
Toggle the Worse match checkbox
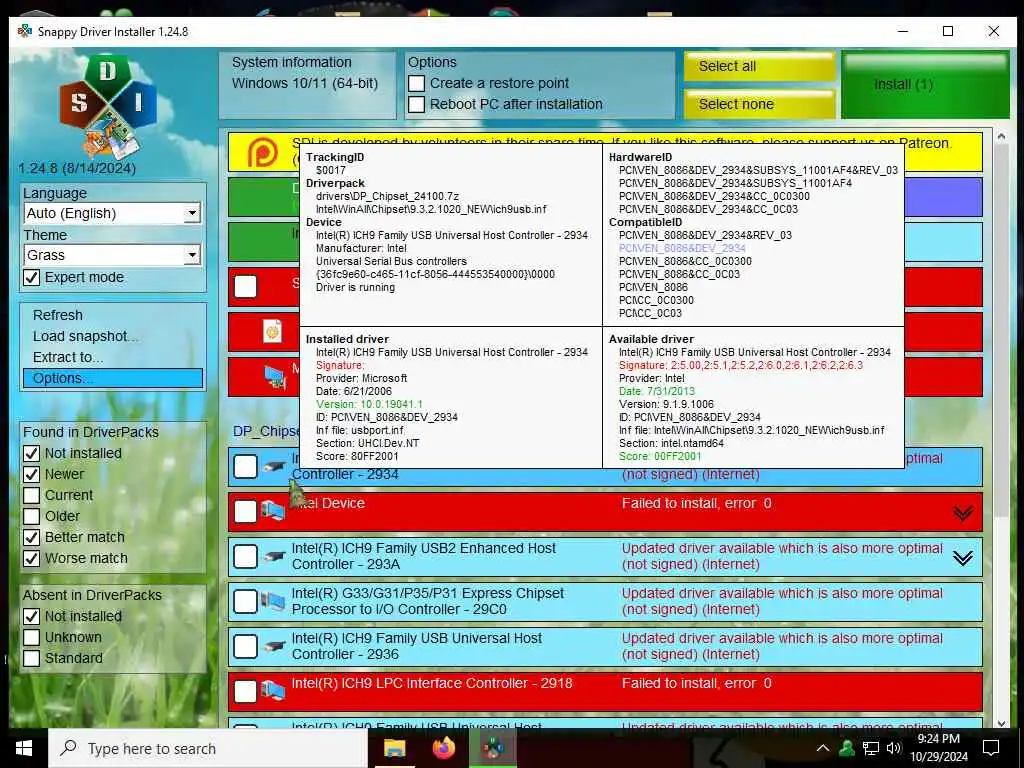click(x=31, y=558)
